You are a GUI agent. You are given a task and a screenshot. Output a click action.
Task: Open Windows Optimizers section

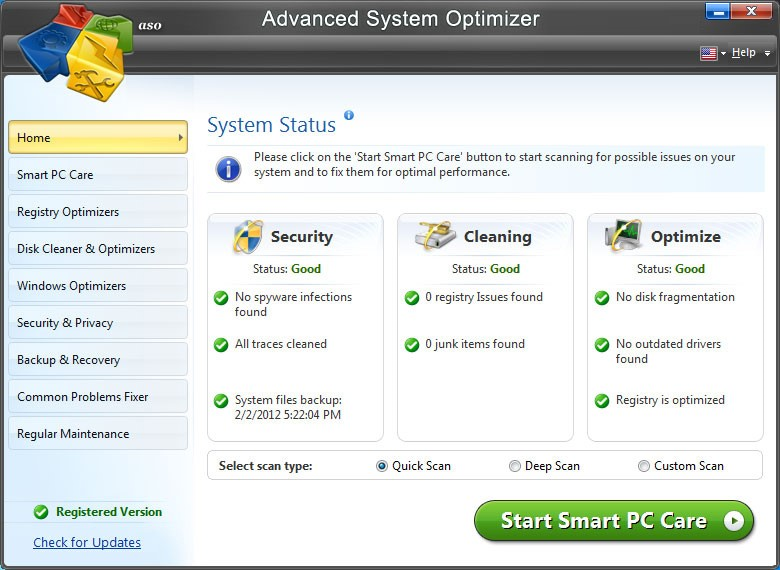98,285
